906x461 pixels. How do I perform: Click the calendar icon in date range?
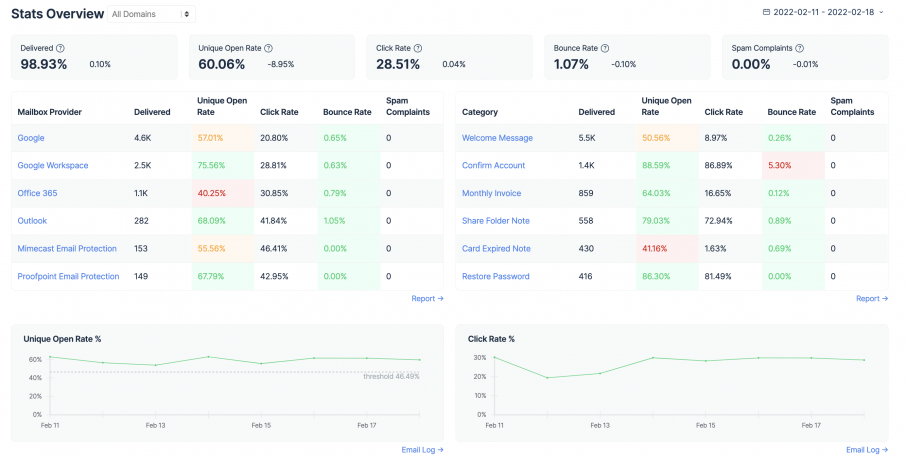click(x=767, y=13)
